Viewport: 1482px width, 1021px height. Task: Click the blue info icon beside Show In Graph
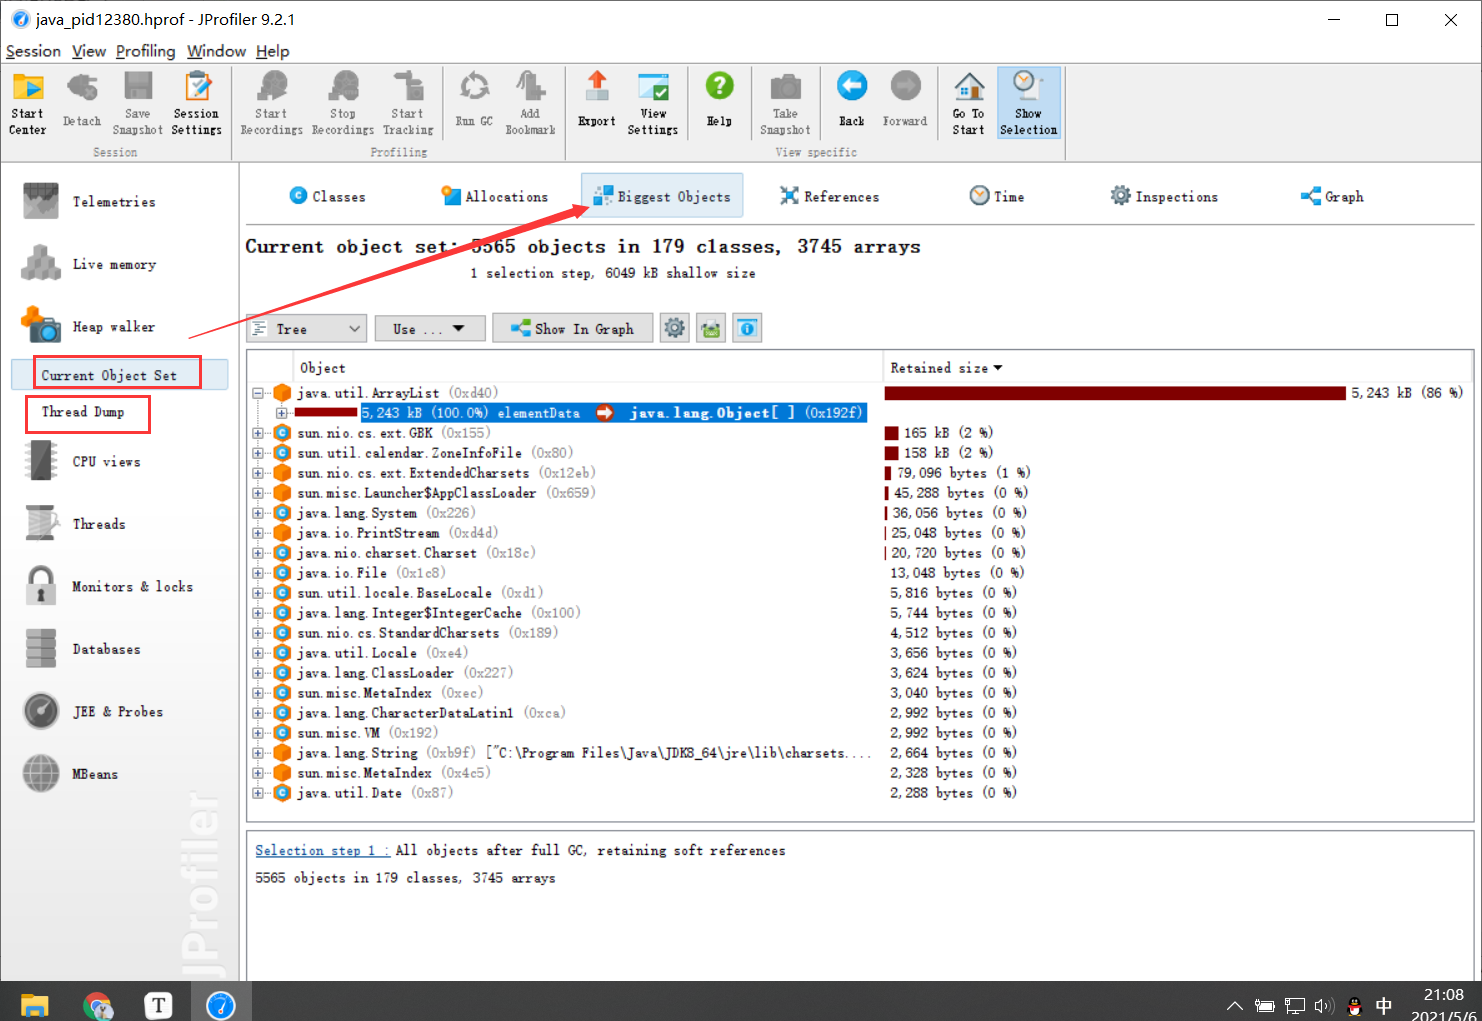coord(747,328)
